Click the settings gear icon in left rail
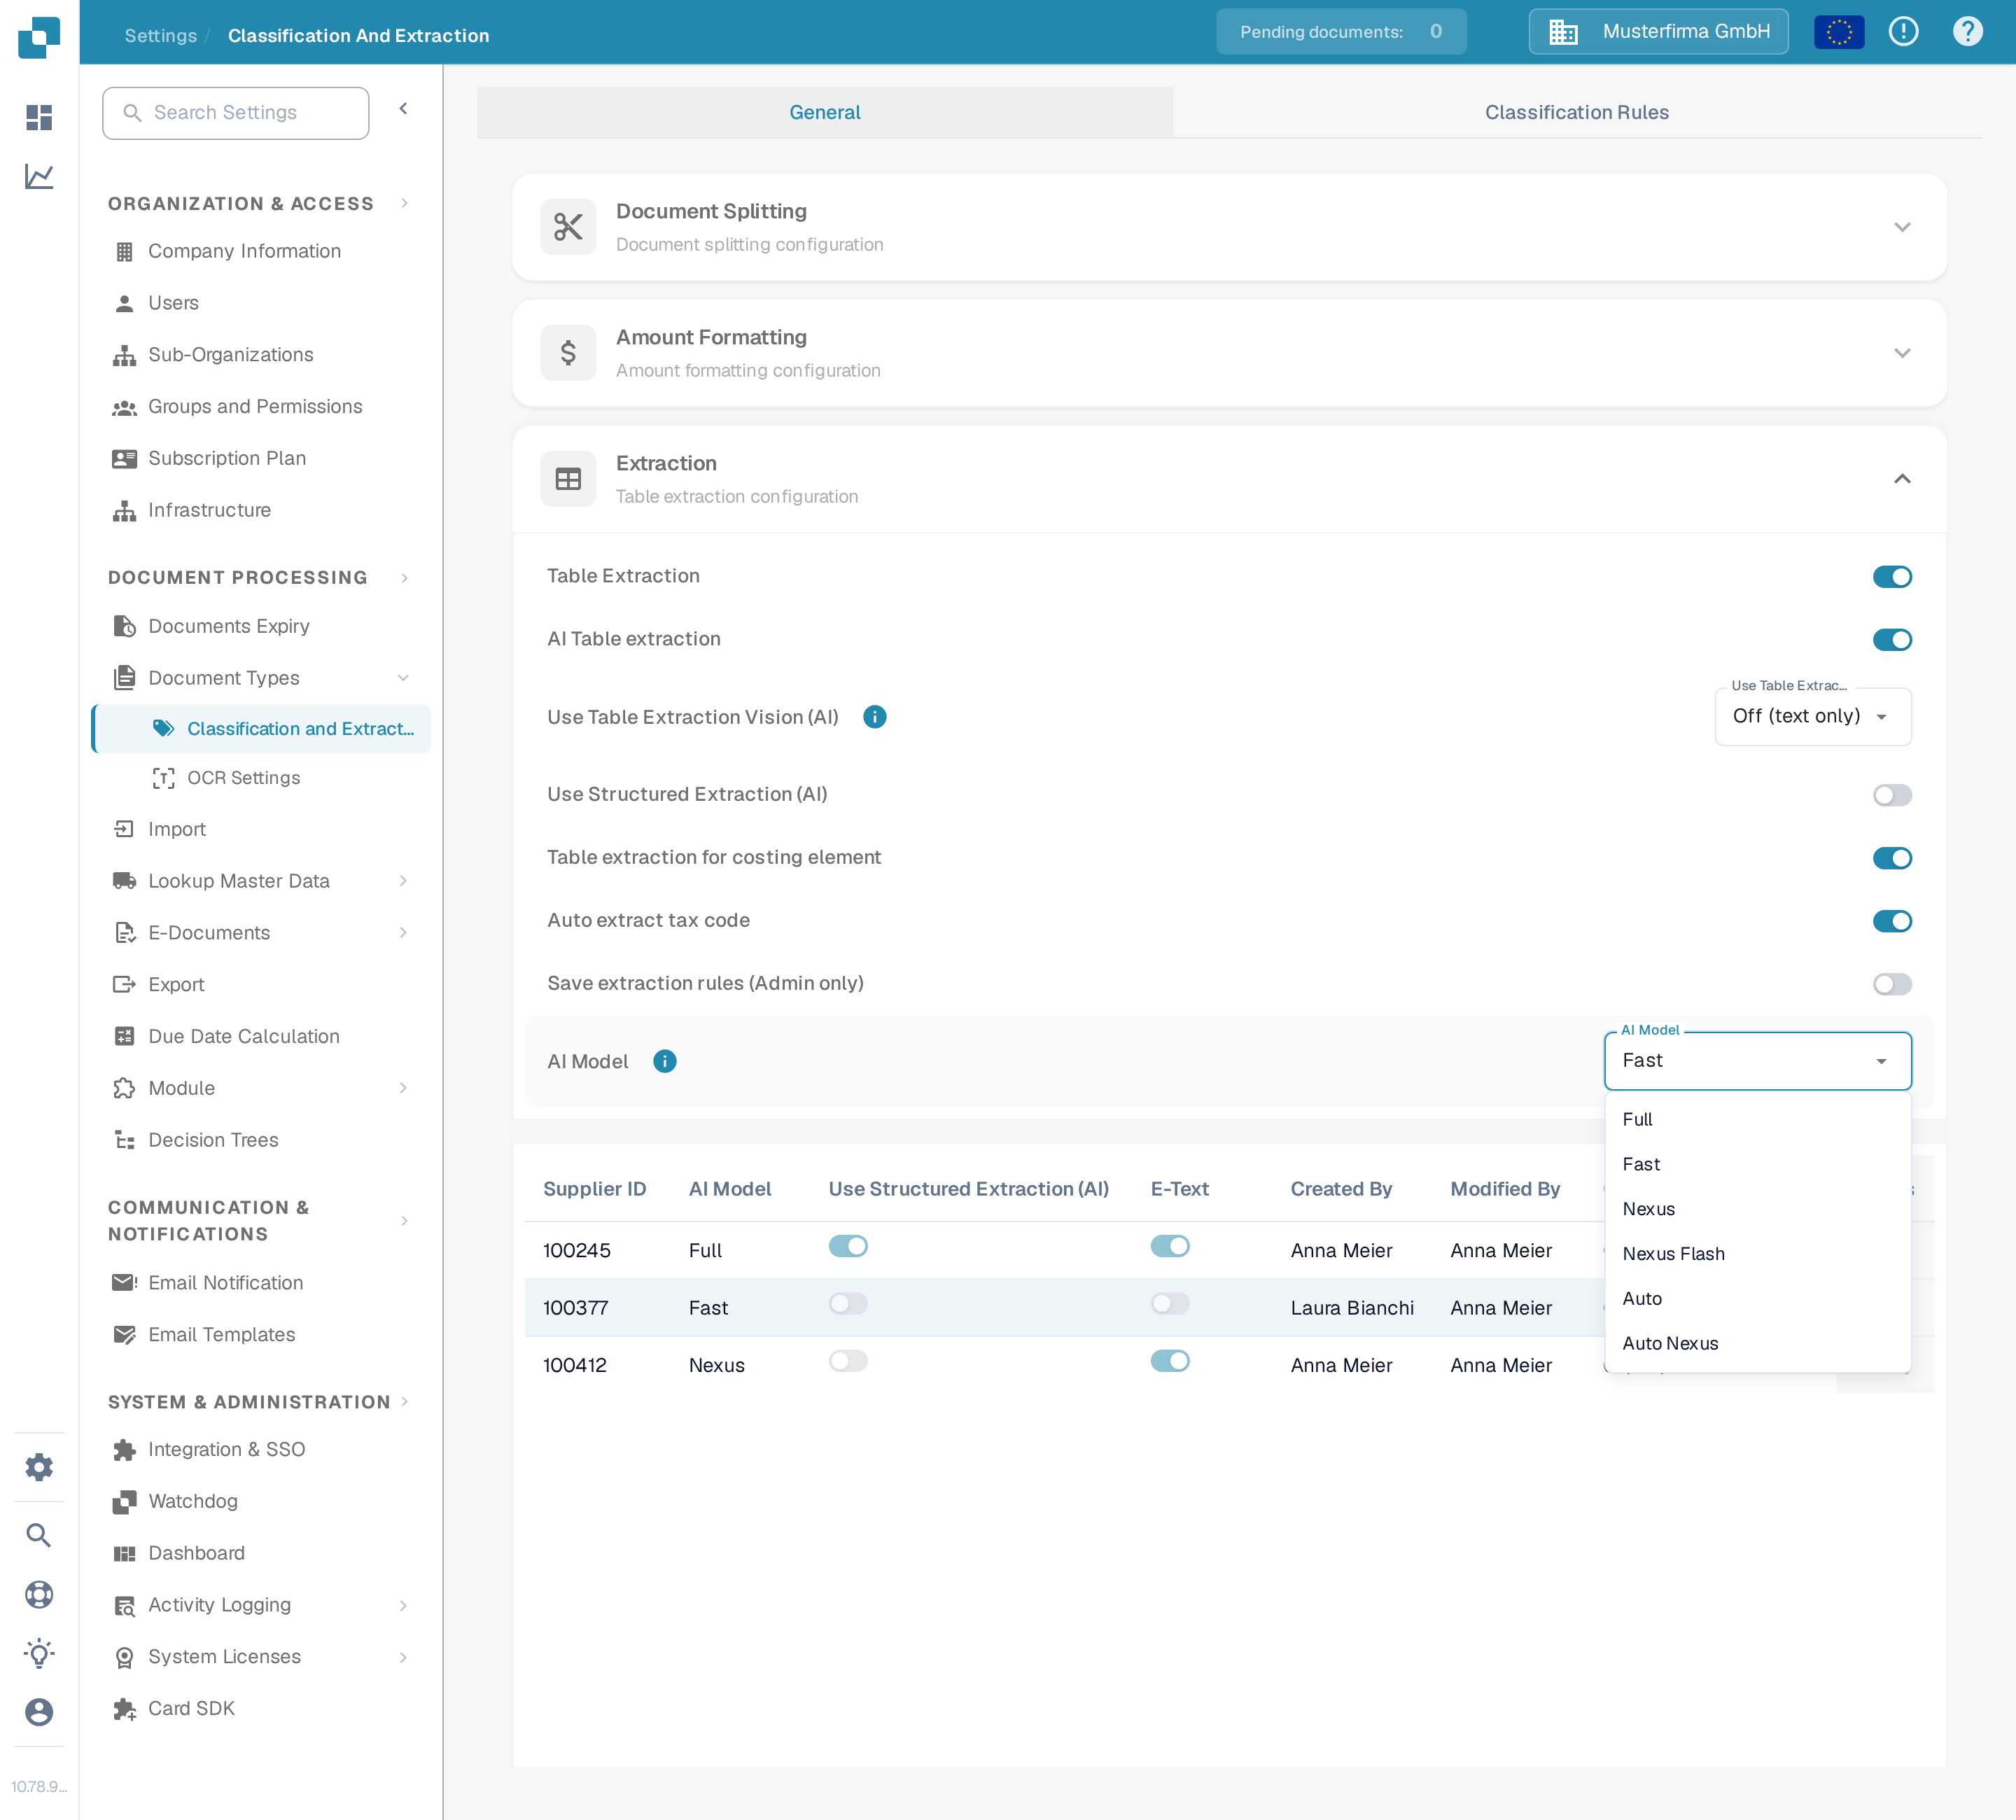Screen dimensions: 2016x1820 39,1466
